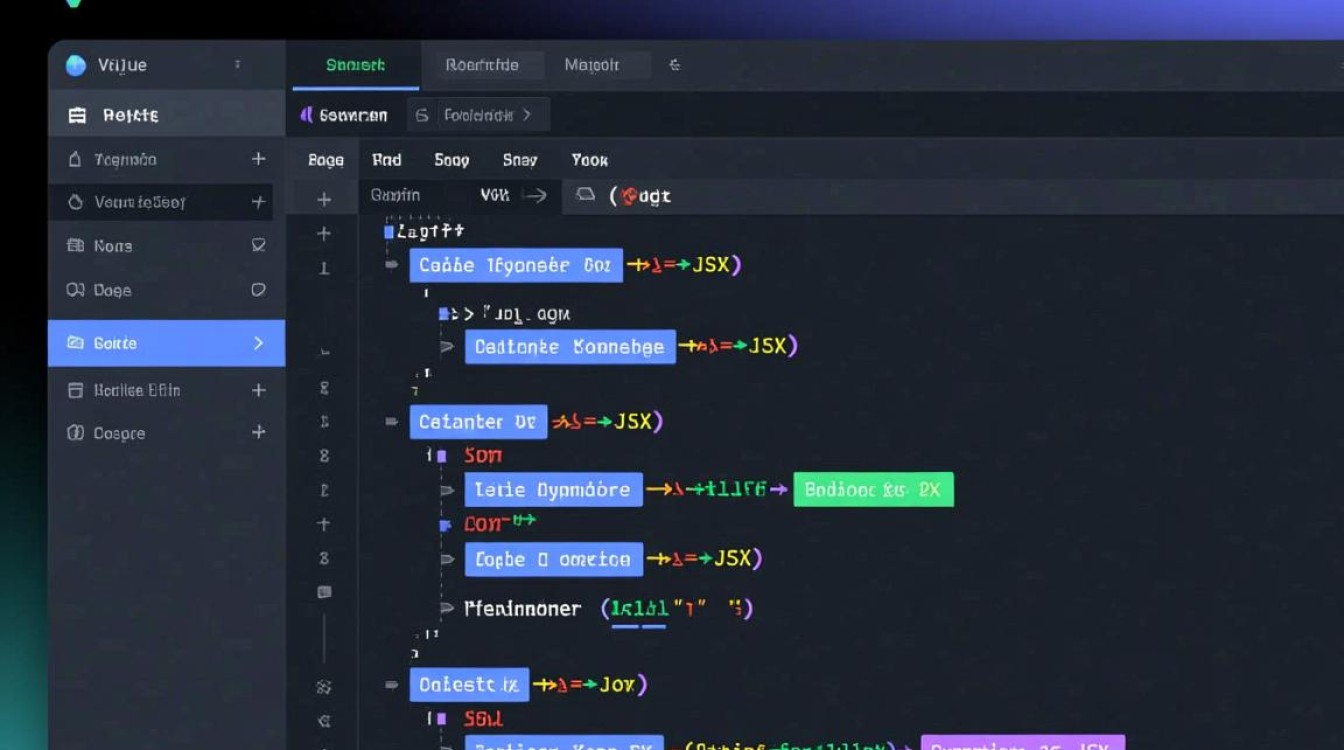Image resolution: width=1344 pixels, height=750 pixels.
Task: Open the dropdown arrows next to Vtijue
Action: [237, 65]
